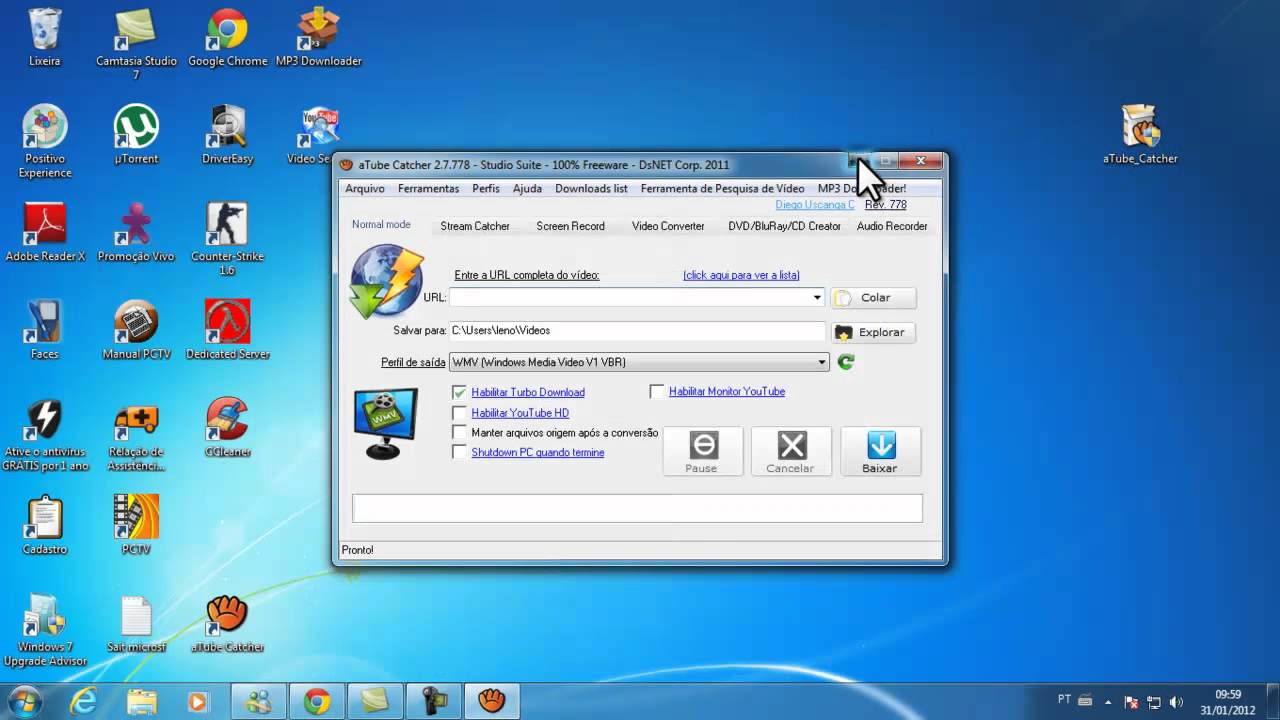Screen dimensions: 1280x720
Task: Check Shutdown PC quando termine
Action: (x=460, y=452)
